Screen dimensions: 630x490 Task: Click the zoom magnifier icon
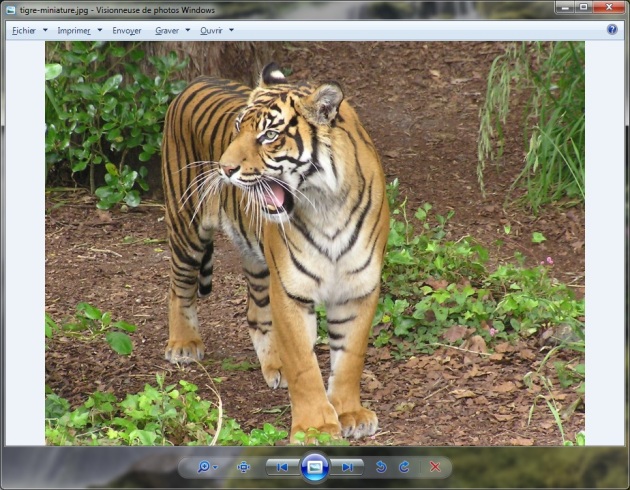point(204,467)
